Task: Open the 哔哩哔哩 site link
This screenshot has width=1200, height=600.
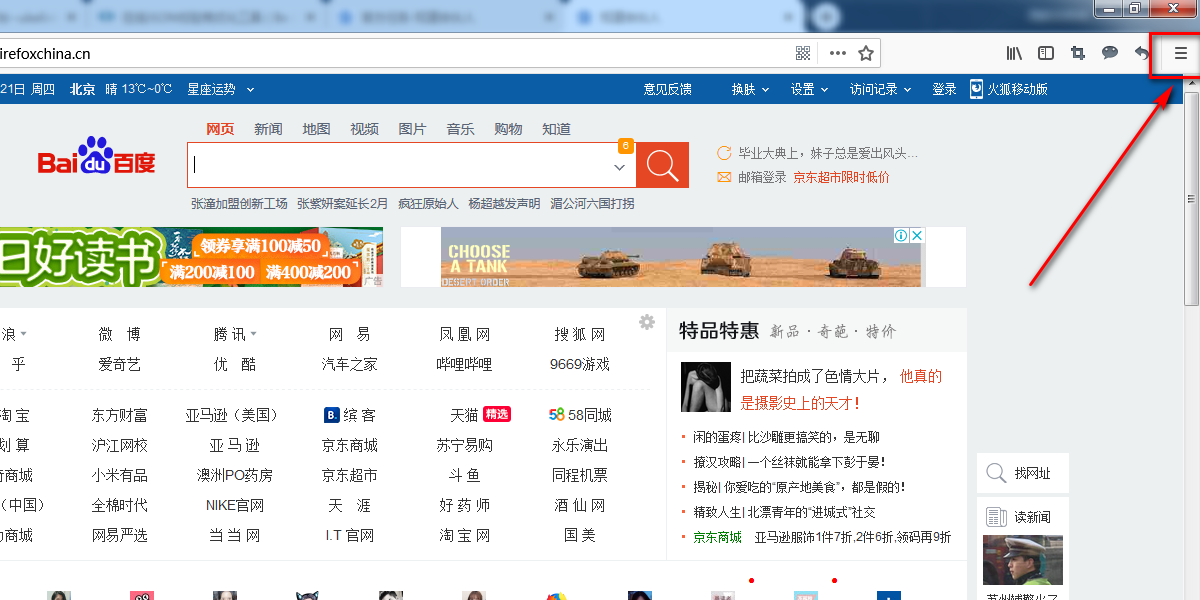Action: pyautogui.click(x=464, y=364)
